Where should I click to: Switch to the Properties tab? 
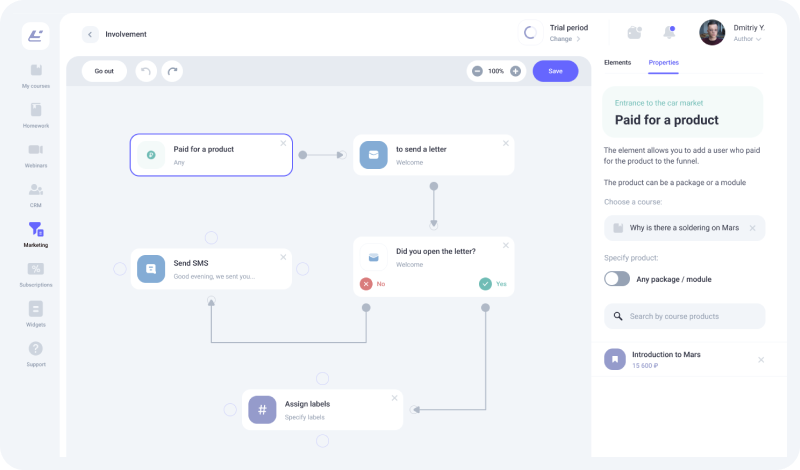pyautogui.click(x=663, y=62)
